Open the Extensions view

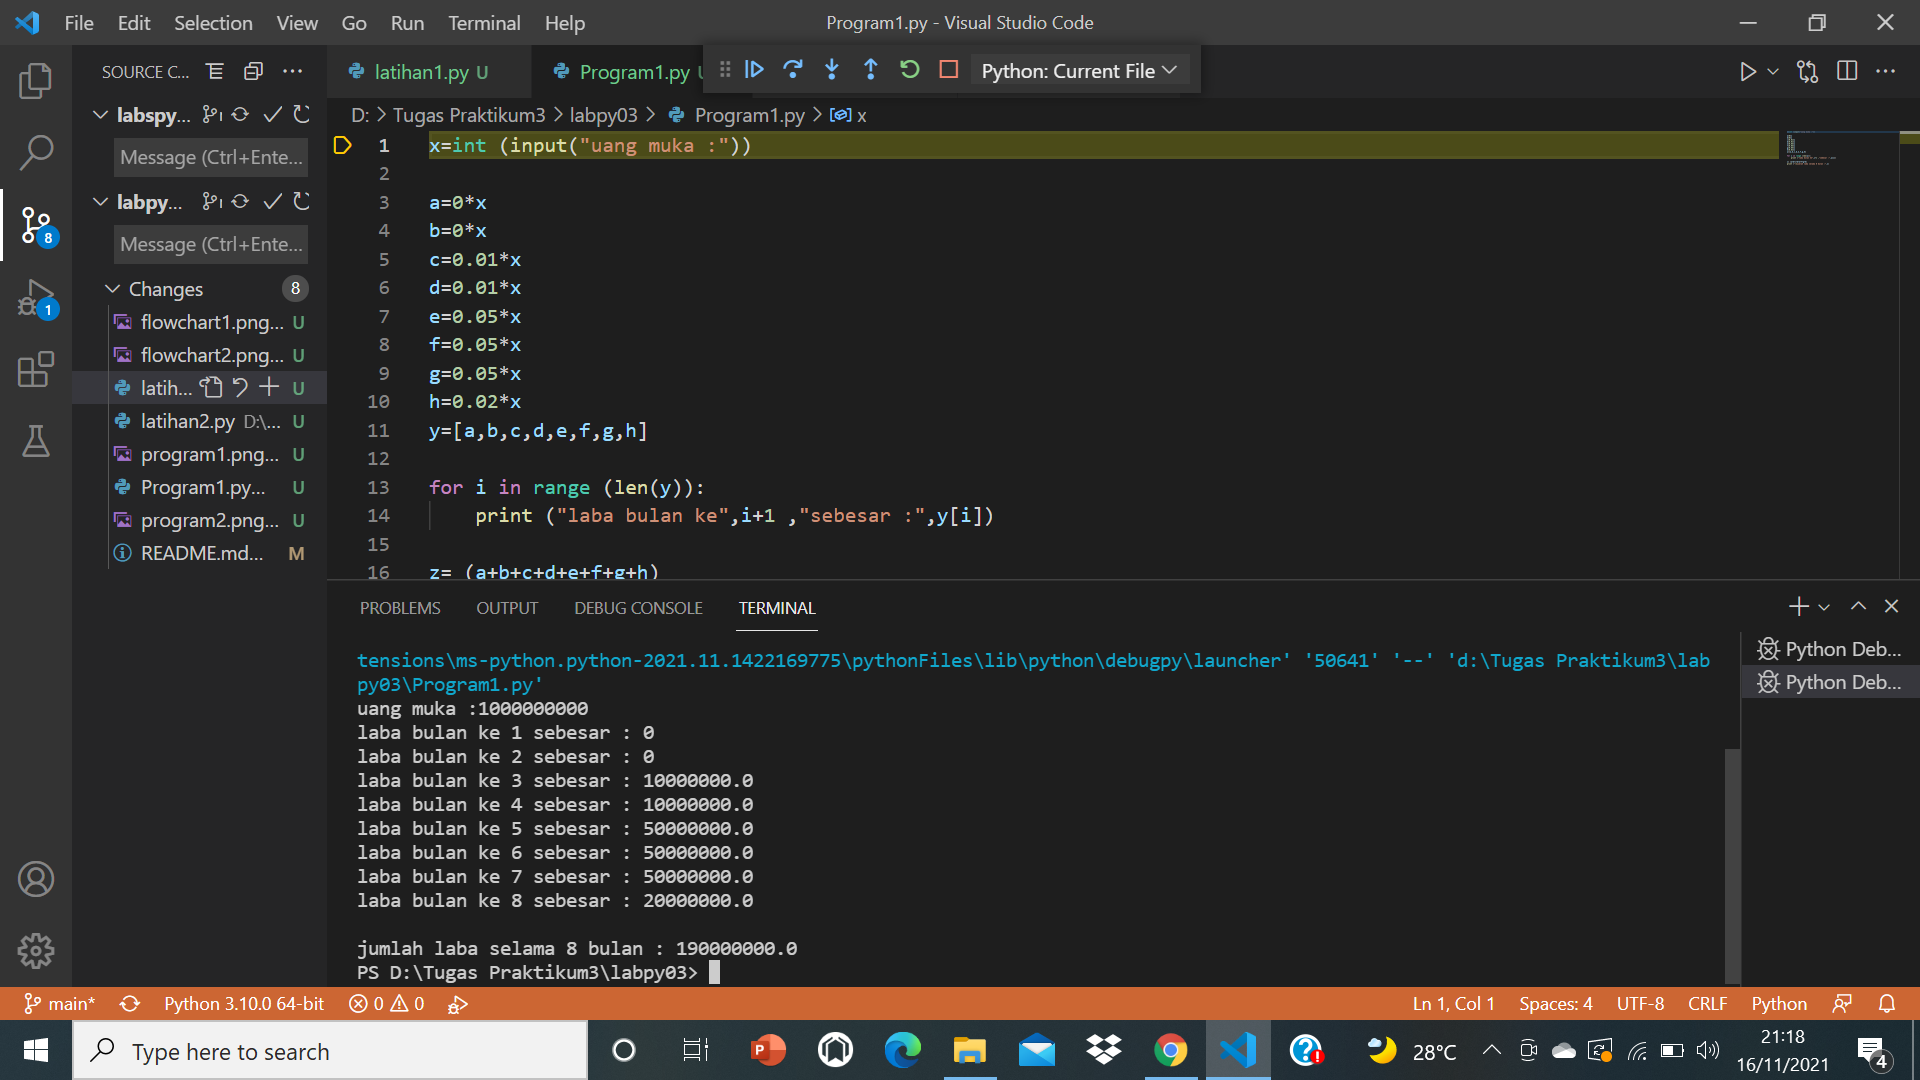pyautogui.click(x=36, y=370)
